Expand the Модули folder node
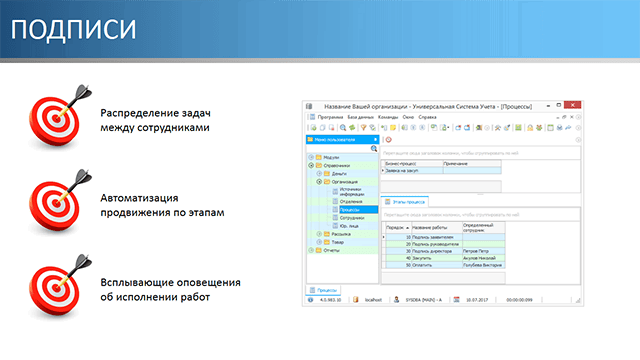This screenshot has width=640, height=360. [x=311, y=157]
